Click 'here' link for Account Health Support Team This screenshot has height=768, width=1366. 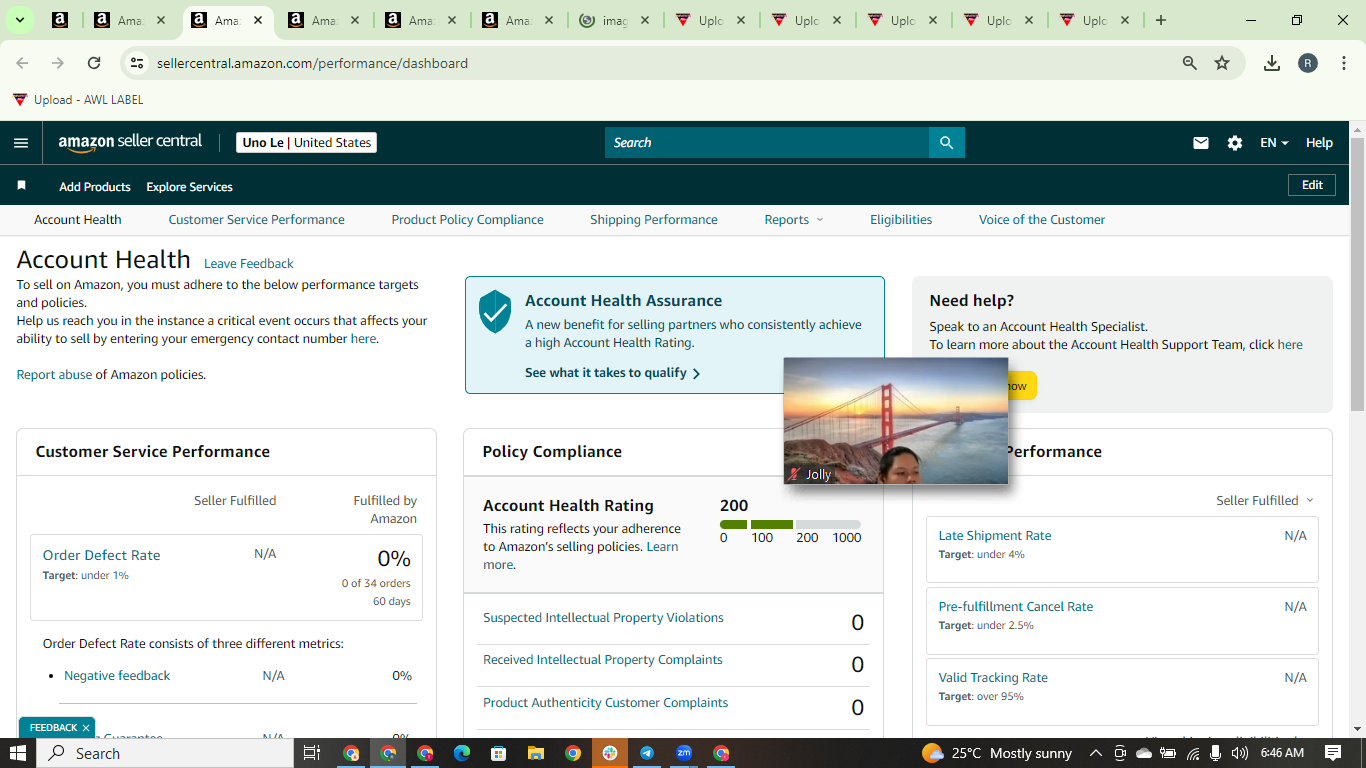point(1290,345)
